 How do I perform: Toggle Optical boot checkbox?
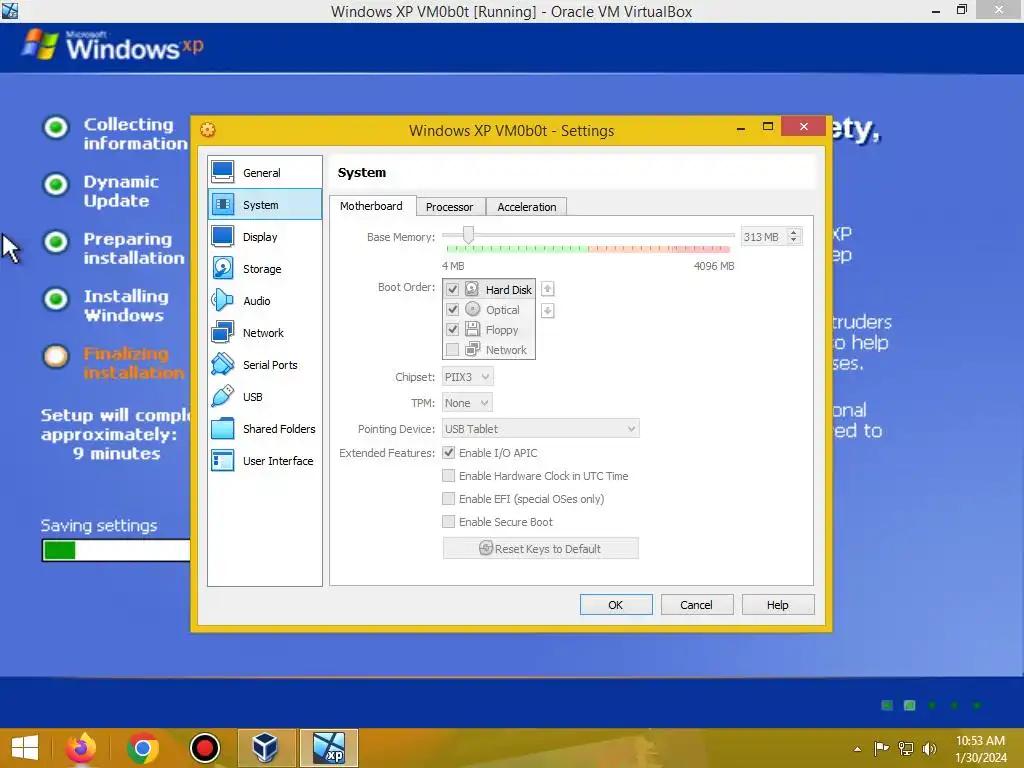coord(452,309)
